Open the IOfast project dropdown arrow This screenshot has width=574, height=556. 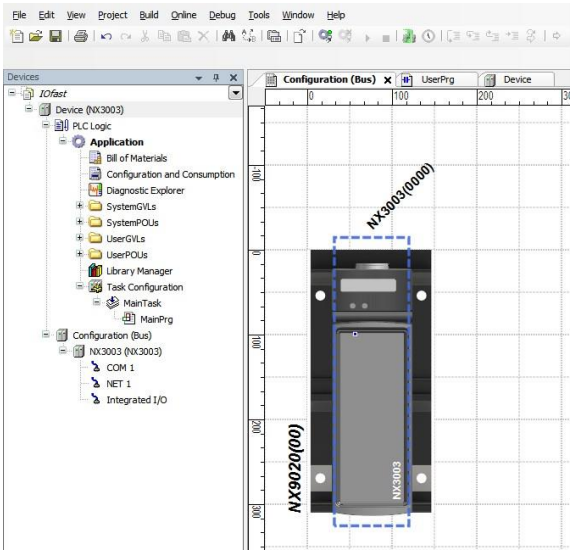point(236,93)
